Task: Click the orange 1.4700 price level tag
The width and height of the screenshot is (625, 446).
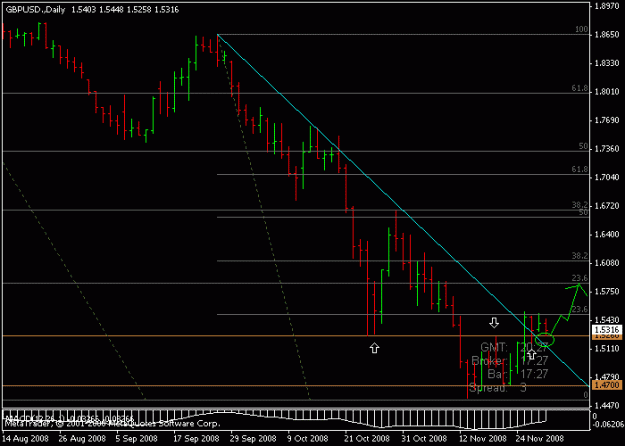Action: 607,385
